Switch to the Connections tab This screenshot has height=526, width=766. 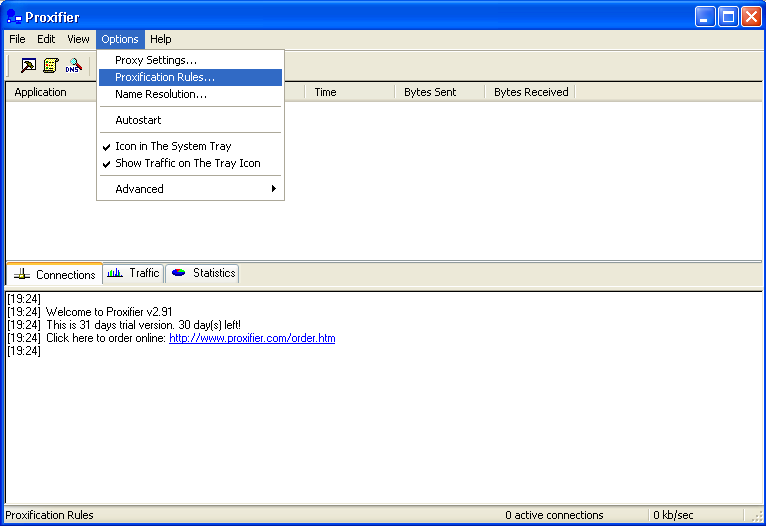tap(54, 274)
